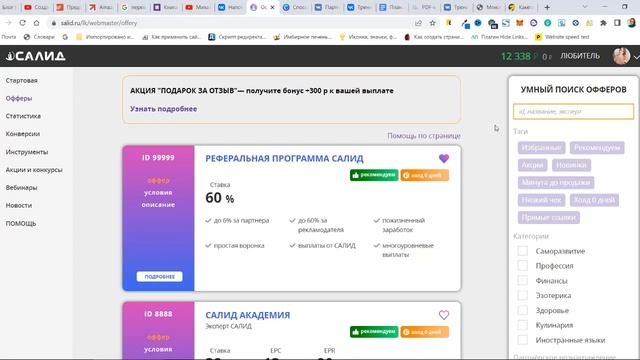Click the MetaMask fox extension icon

(519, 23)
